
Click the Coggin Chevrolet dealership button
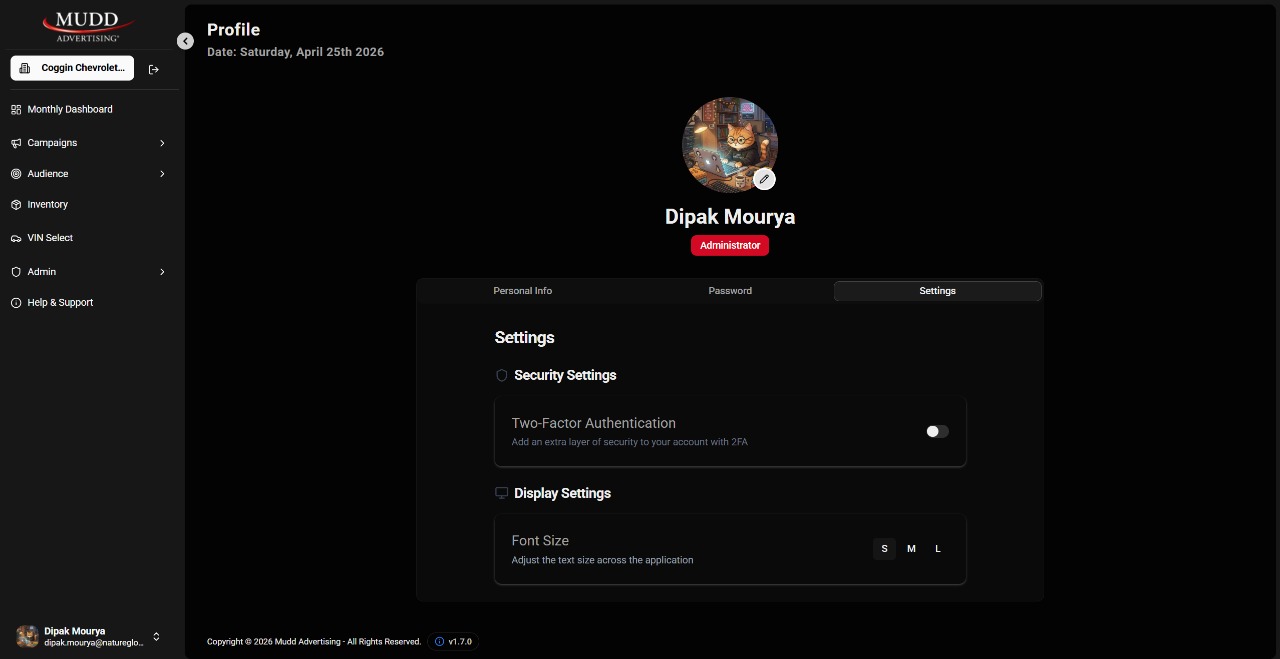(72, 68)
